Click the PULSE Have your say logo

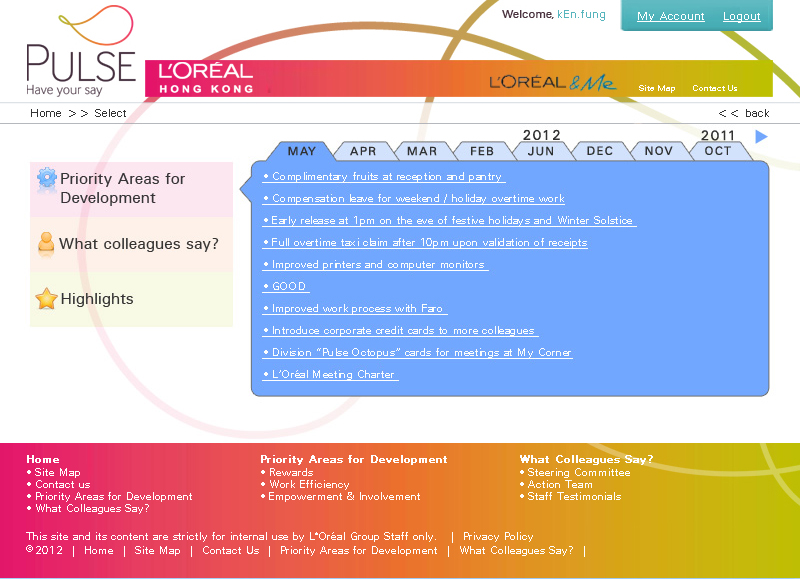click(81, 51)
